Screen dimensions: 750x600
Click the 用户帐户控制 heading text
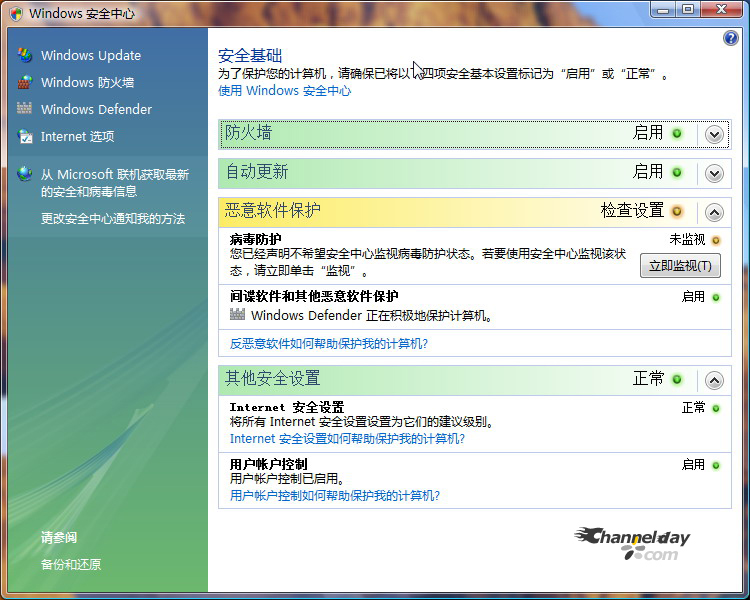coord(268,464)
